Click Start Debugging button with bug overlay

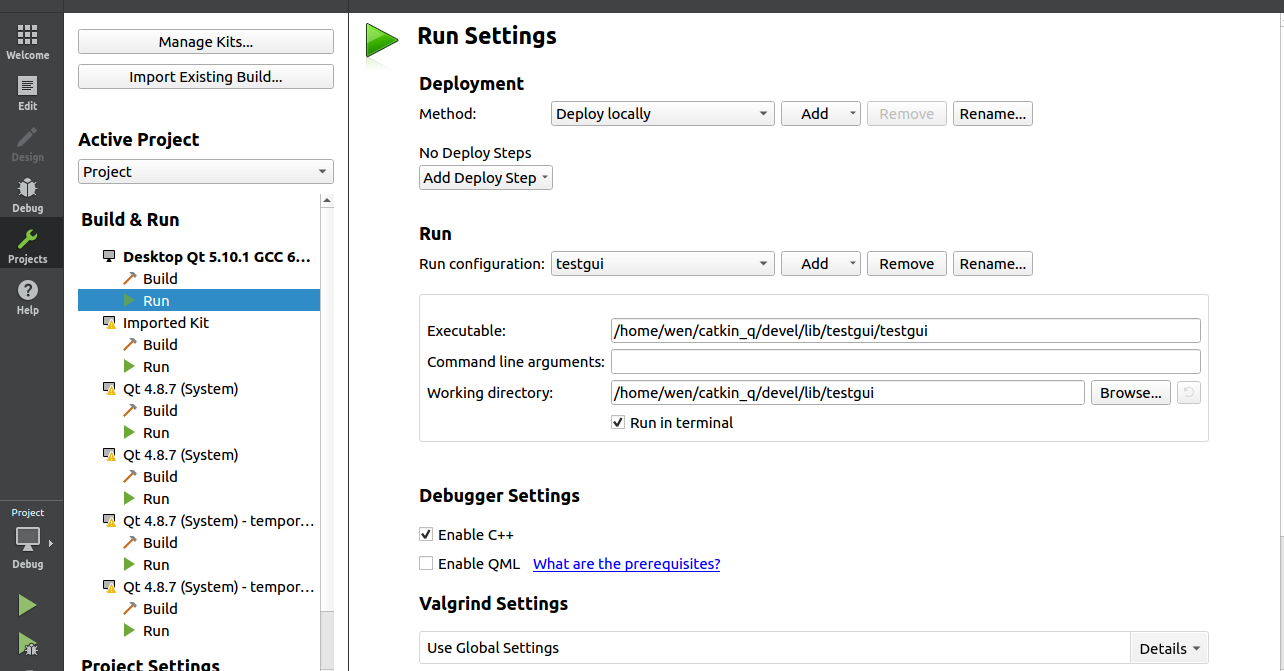coord(28,646)
